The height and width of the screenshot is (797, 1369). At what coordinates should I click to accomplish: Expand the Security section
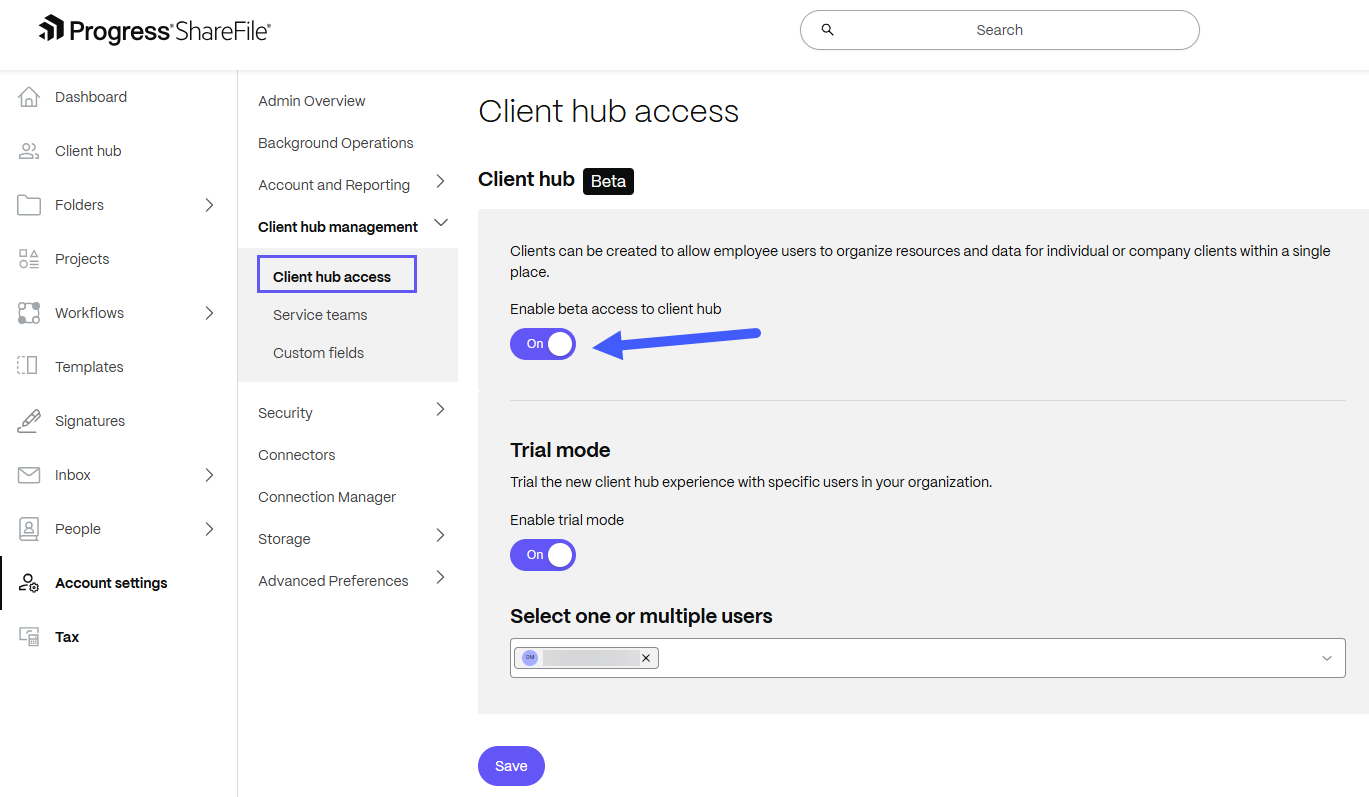[x=285, y=412]
